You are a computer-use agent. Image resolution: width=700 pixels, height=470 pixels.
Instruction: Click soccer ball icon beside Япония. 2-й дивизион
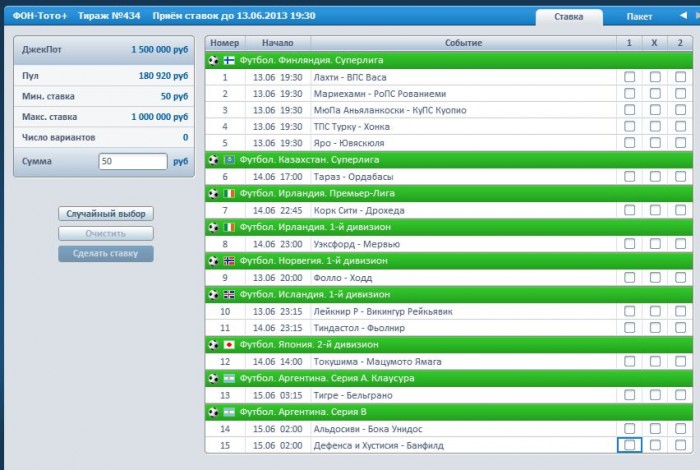coord(213,345)
